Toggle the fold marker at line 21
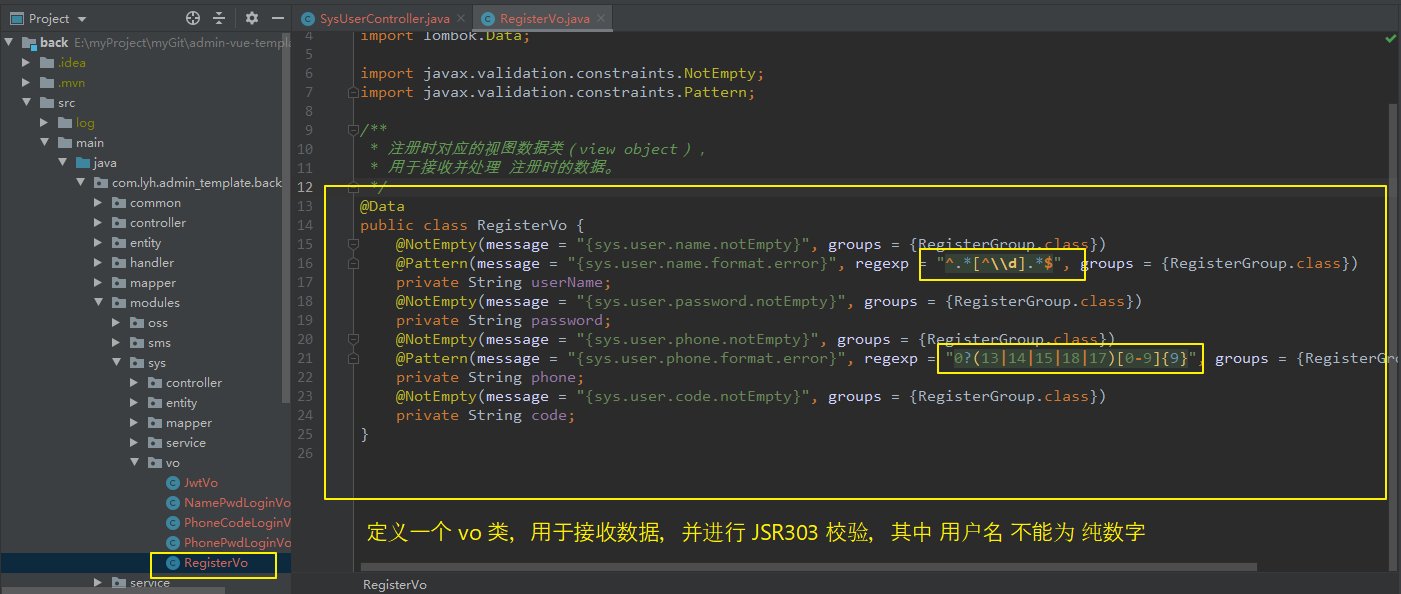This screenshot has width=1401, height=594. 352,358
